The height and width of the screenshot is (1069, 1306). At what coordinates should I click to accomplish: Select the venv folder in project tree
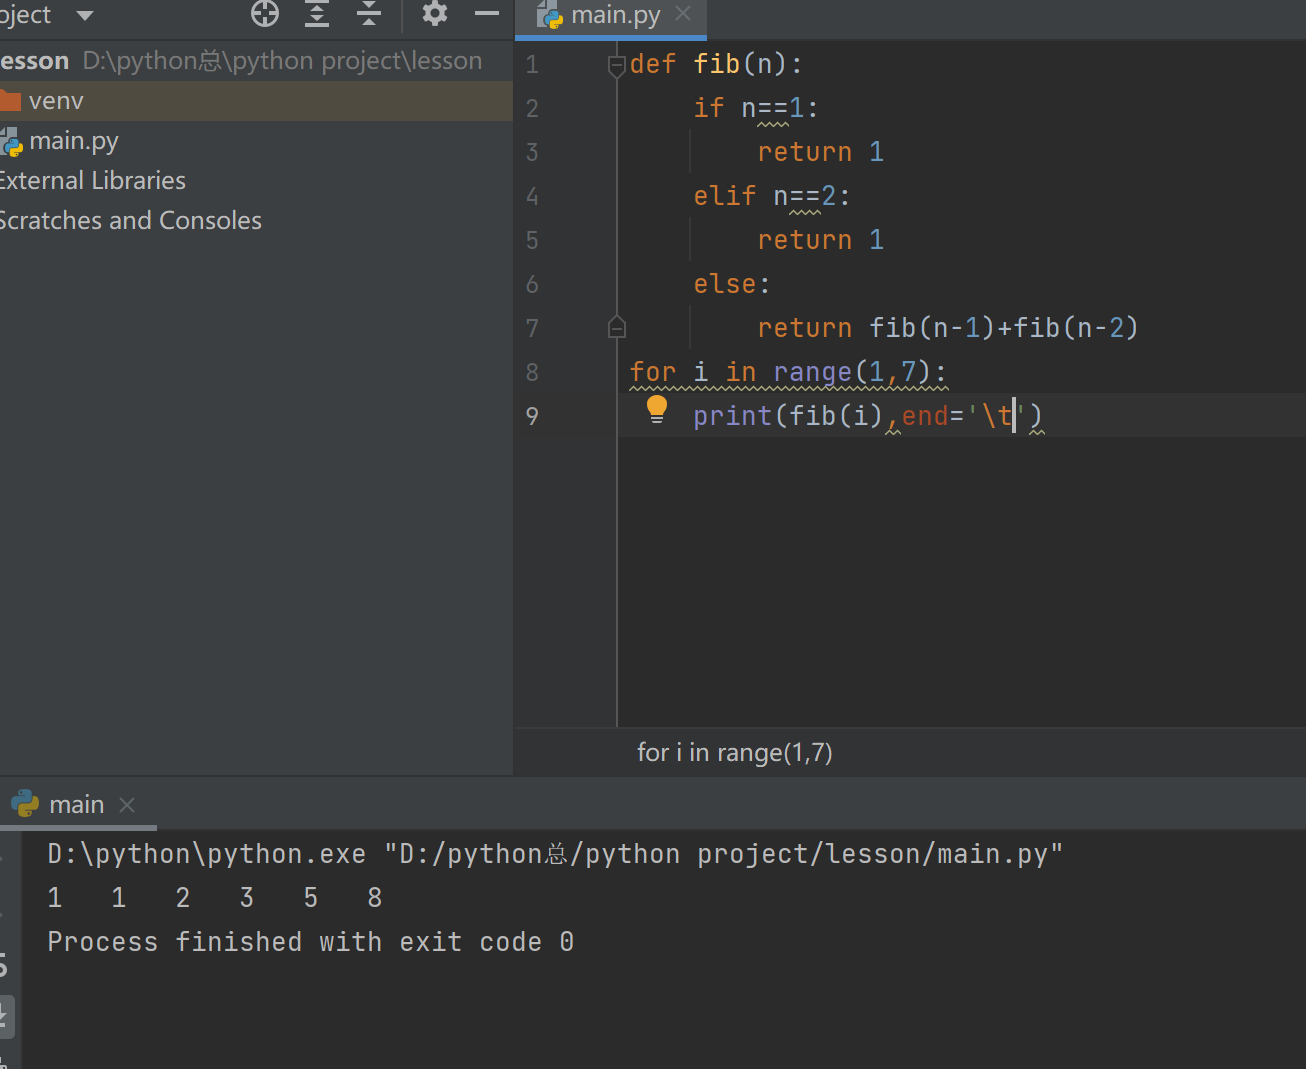click(256, 101)
